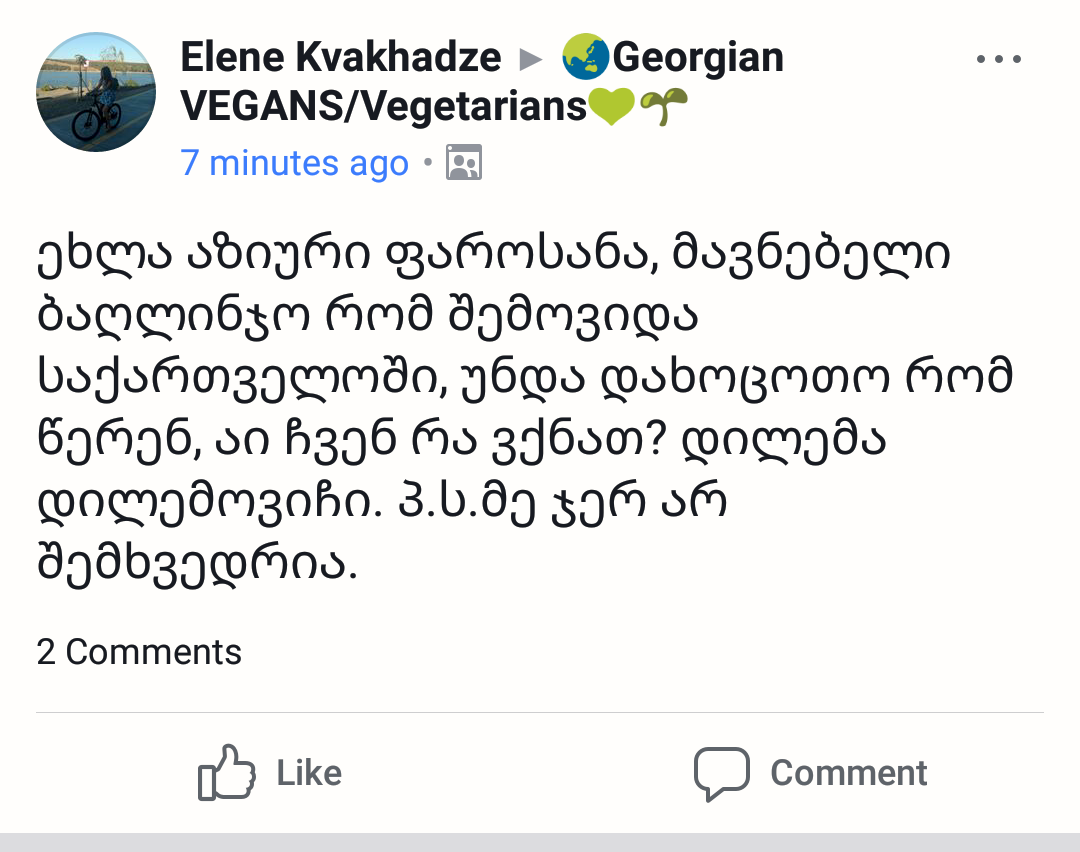This screenshot has height=852, width=1080.
Task: Click the globe emoji before Georgian
Action: (x=585, y=58)
